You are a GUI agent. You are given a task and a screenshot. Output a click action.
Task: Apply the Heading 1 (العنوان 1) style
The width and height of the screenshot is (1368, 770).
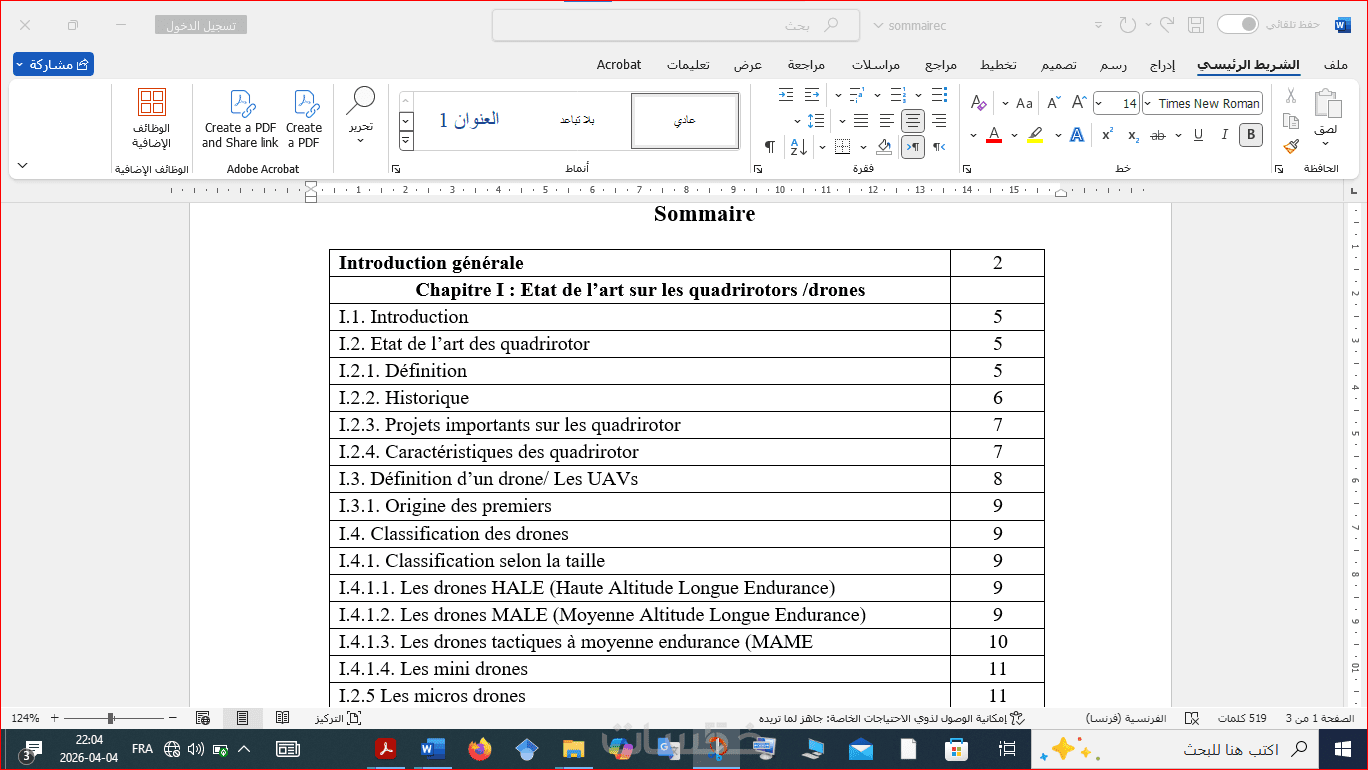pos(469,120)
